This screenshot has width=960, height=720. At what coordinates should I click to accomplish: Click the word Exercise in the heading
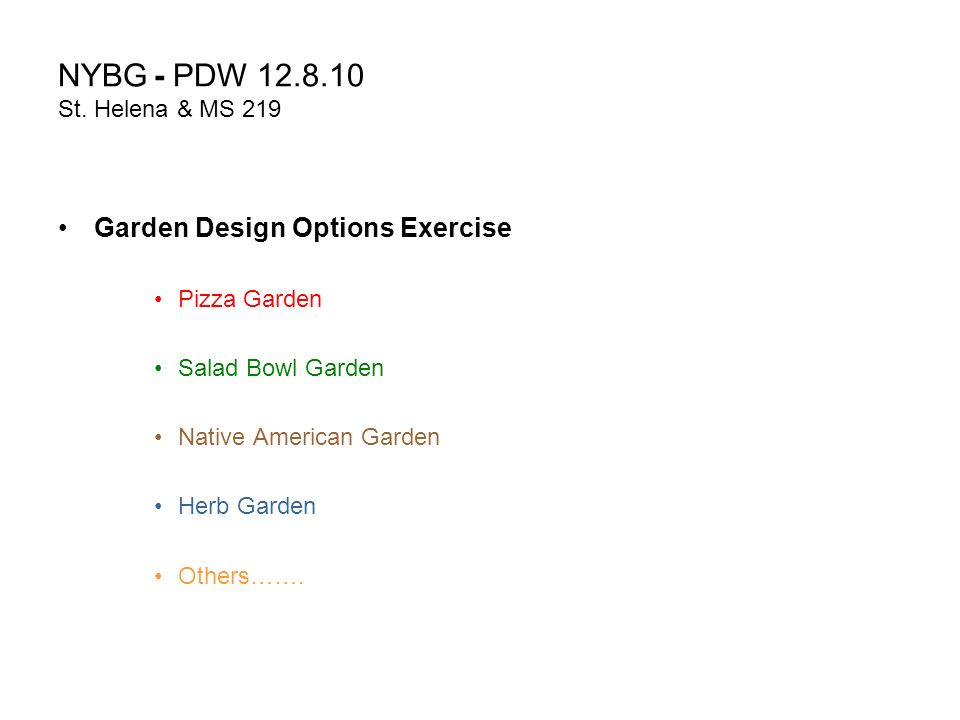point(456,228)
